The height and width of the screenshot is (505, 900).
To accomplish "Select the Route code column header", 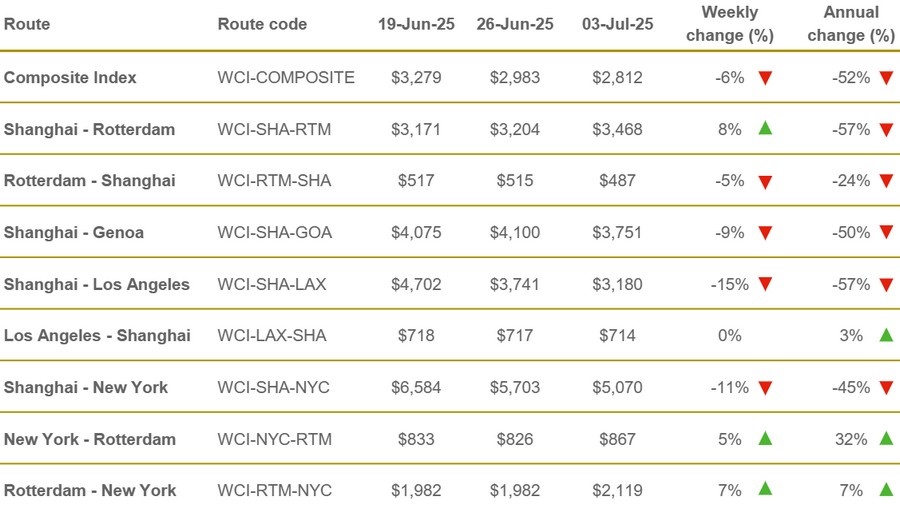I will point(262,24).
